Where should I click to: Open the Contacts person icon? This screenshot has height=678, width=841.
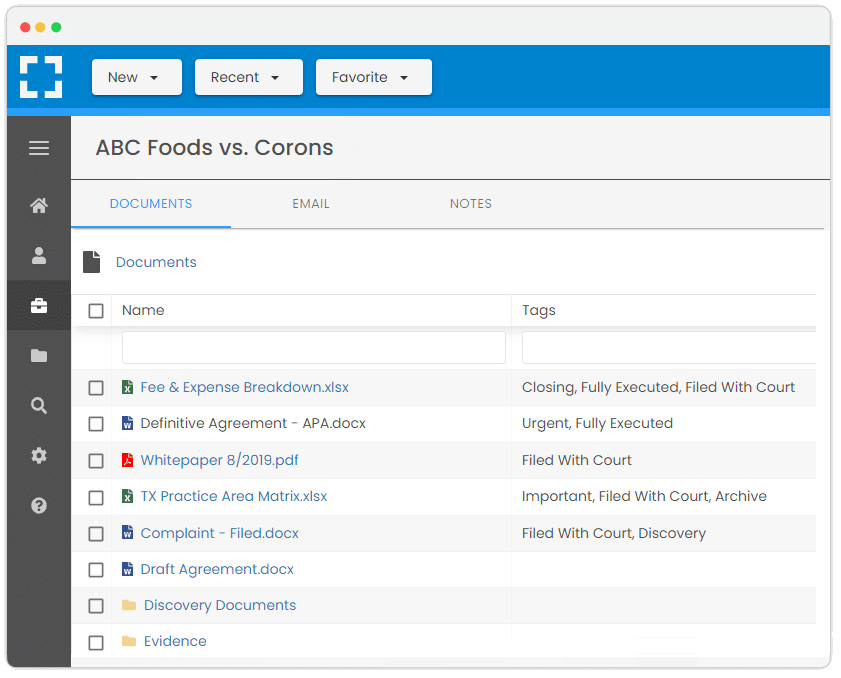[39, 255]
